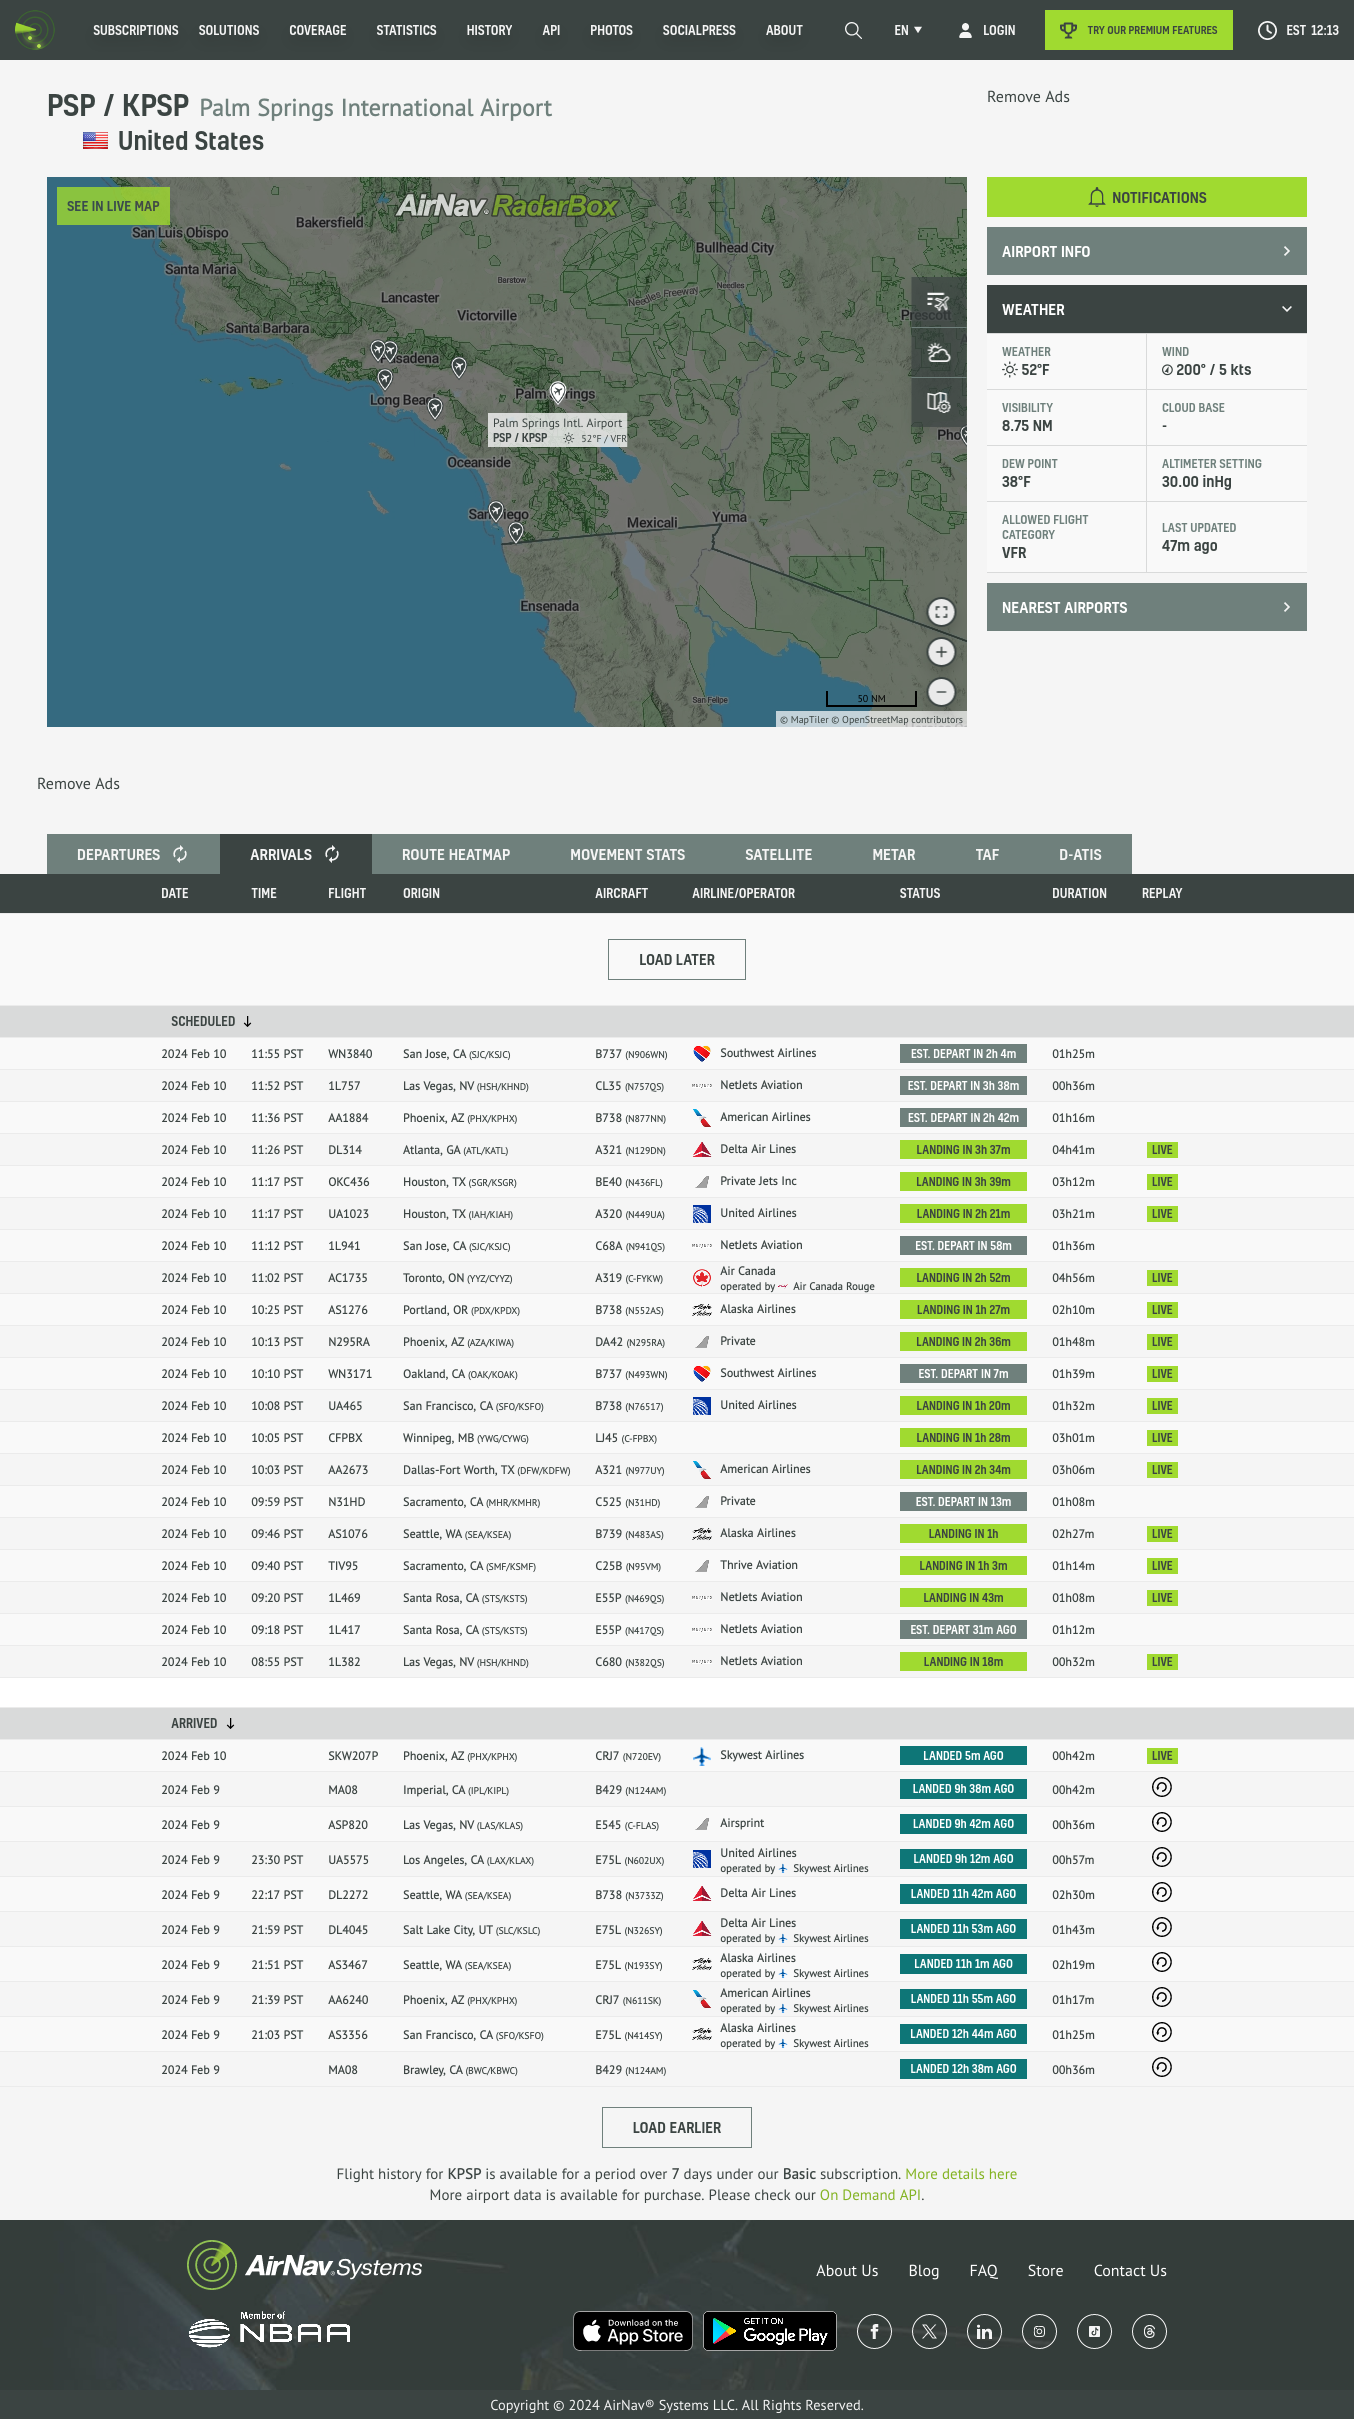1354x2419 pixels.
Task: Click Get it on Google Play badge
Action: (770, 2331)
